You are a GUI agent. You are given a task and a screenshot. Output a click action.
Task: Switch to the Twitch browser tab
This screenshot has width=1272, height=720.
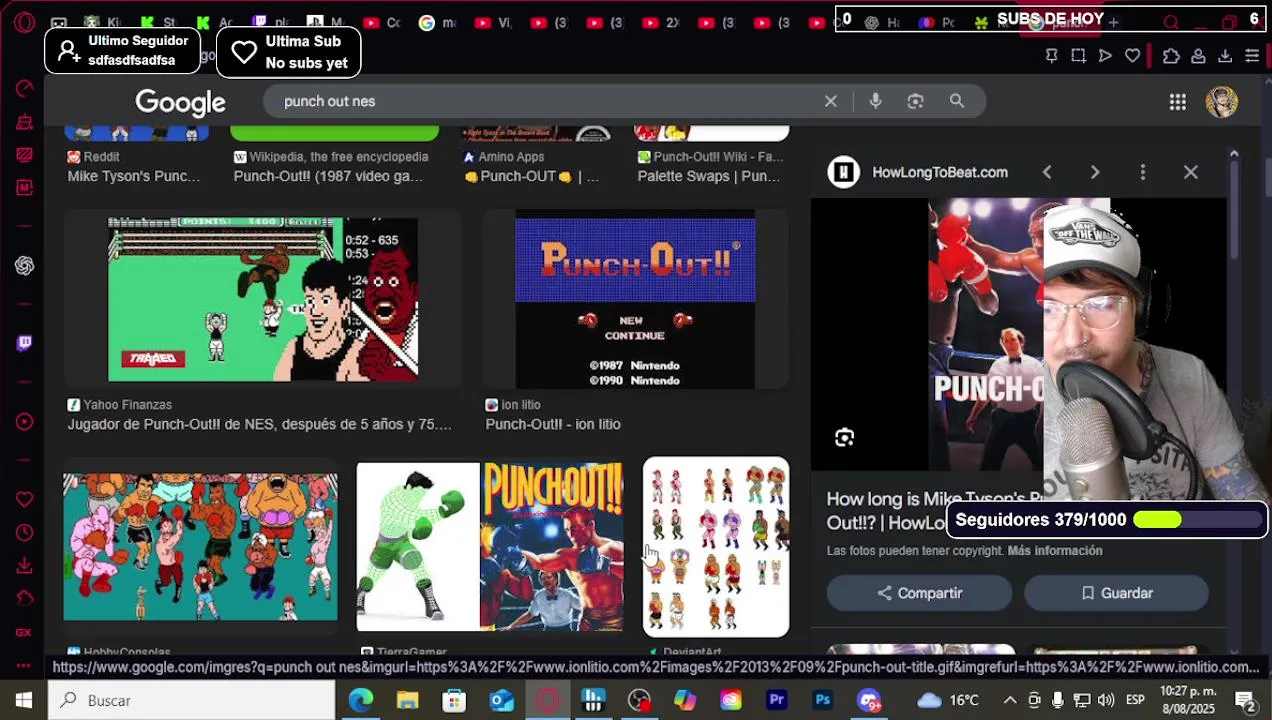tap(269, 22)
